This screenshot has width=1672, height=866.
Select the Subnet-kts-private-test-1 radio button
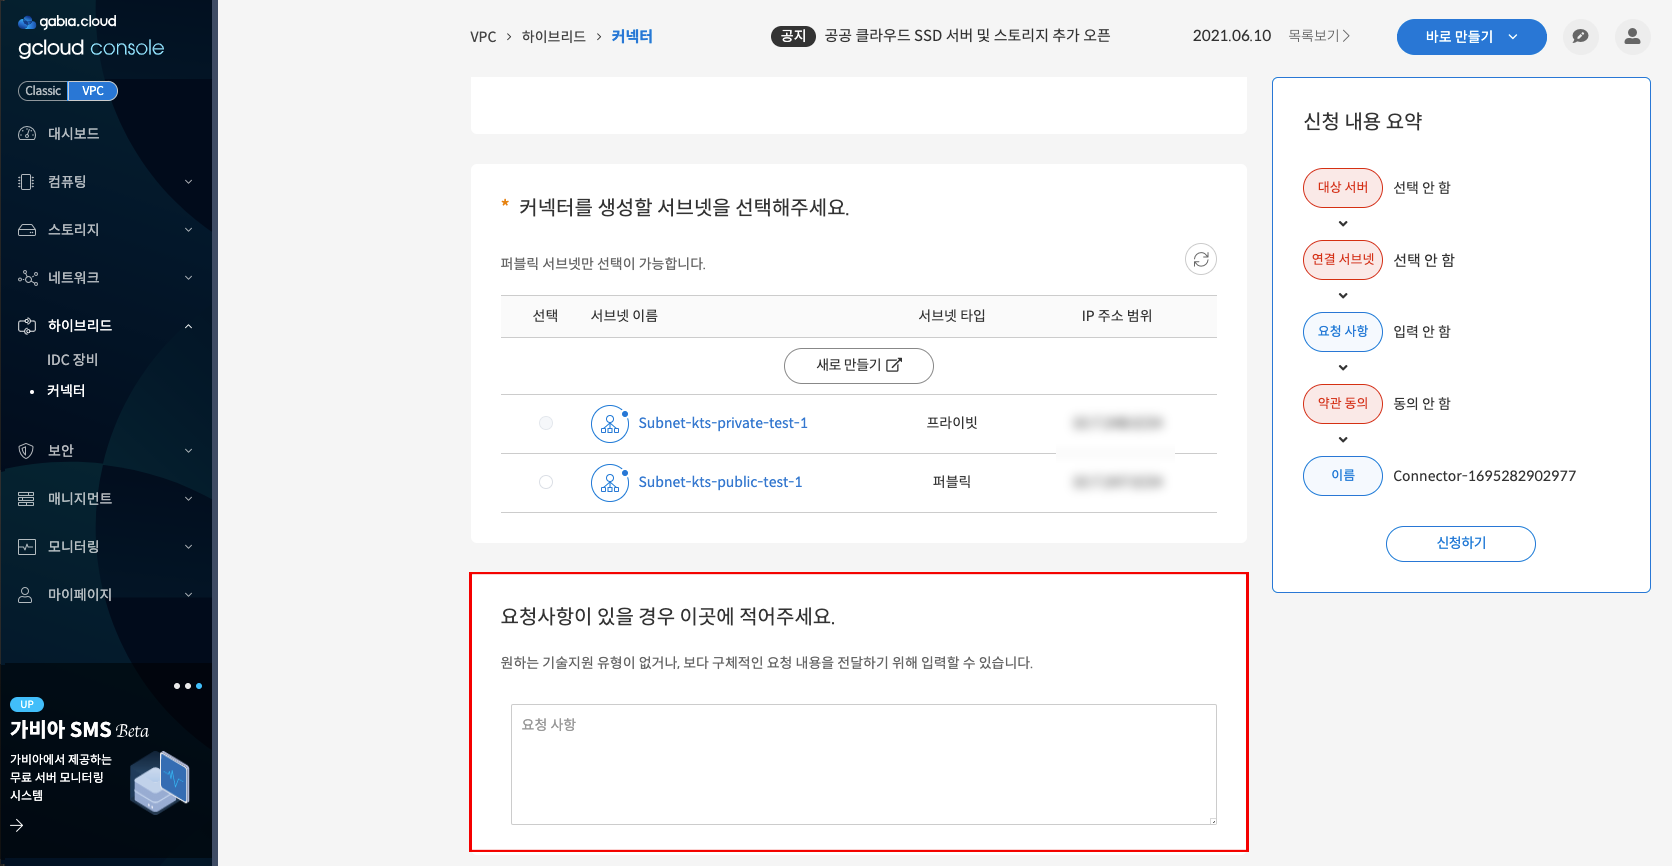pos(546,423)
